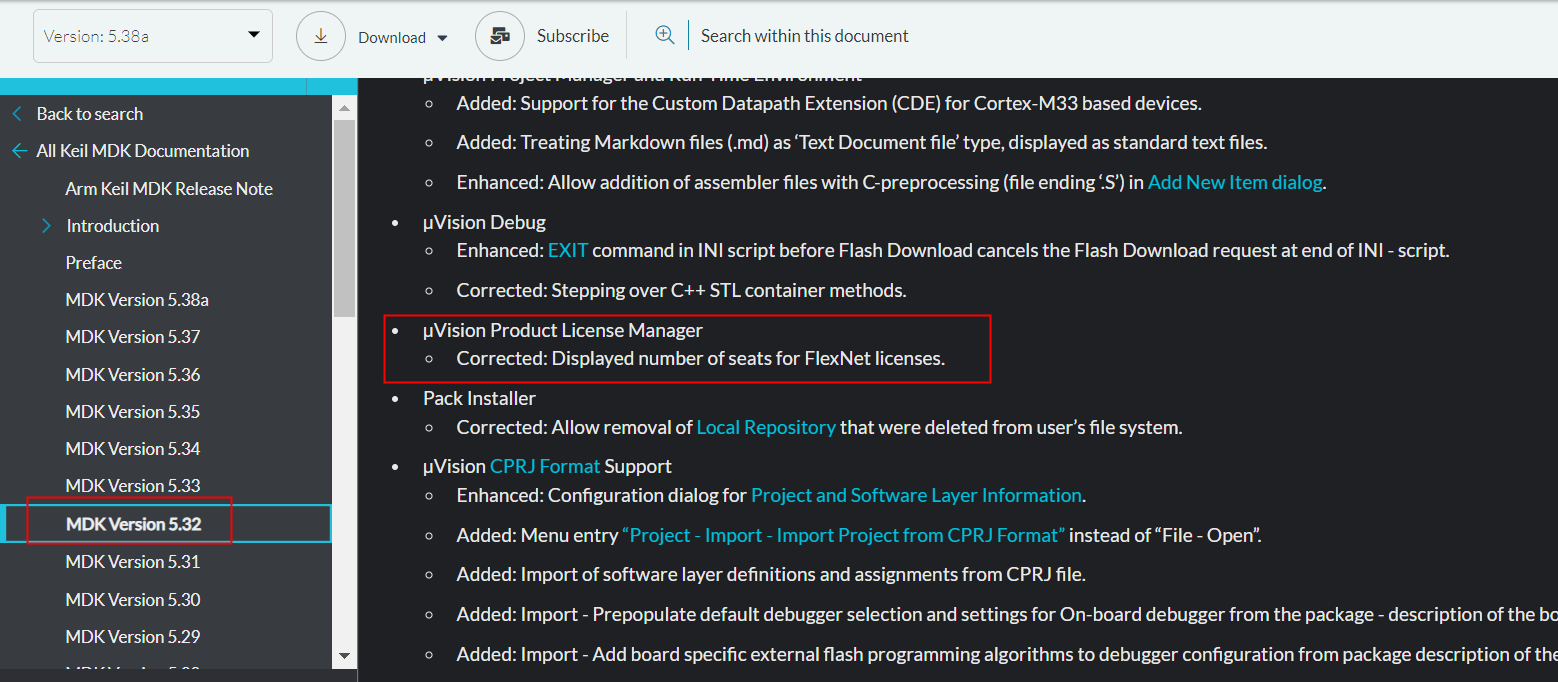
Task: Open MDK Version 5.38a release notes
Action: coord(137,300)
